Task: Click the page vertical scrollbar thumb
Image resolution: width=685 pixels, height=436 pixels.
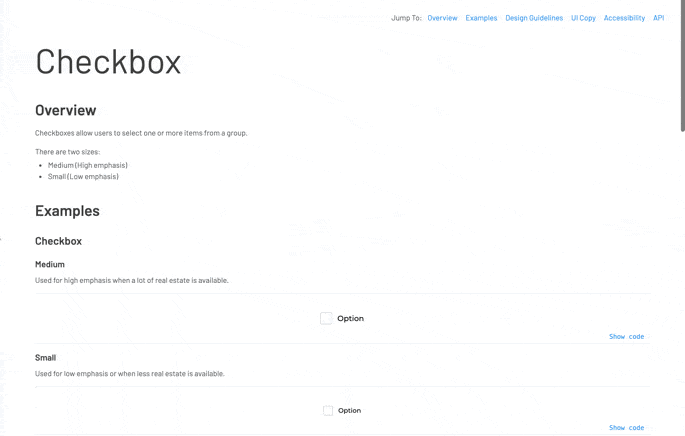Action: coord(682,66)
